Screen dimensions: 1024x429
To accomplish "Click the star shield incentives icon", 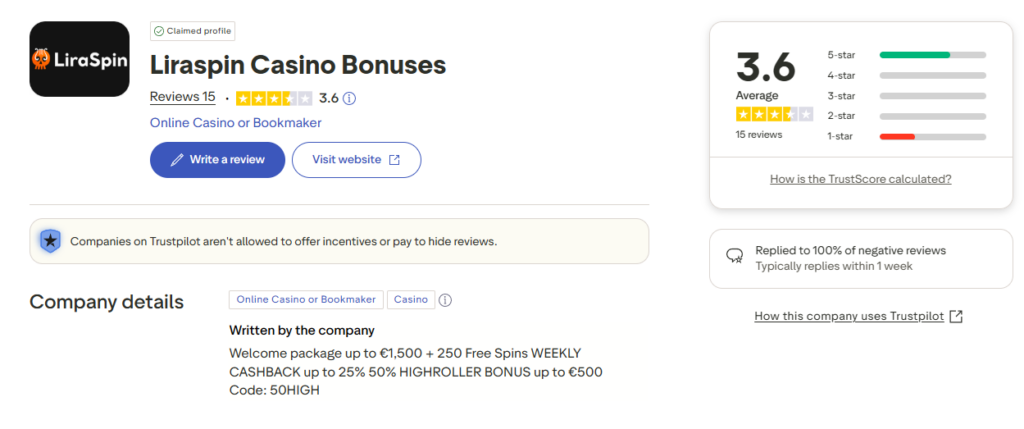I will pos(49,241).
